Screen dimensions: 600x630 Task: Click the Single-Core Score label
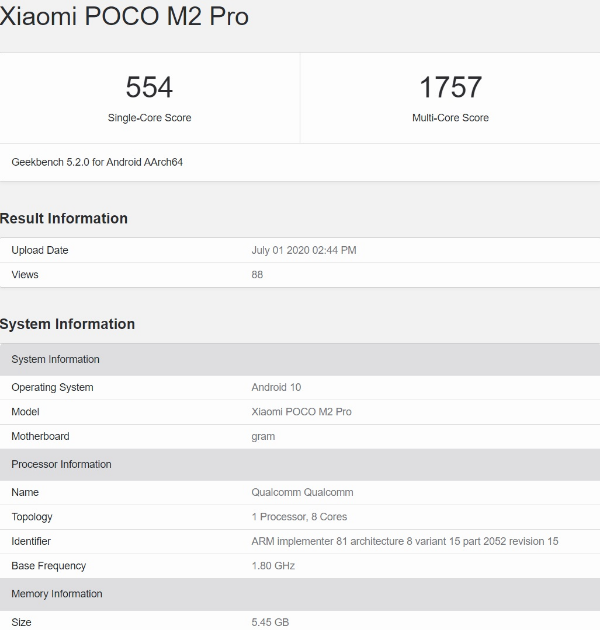149,118
